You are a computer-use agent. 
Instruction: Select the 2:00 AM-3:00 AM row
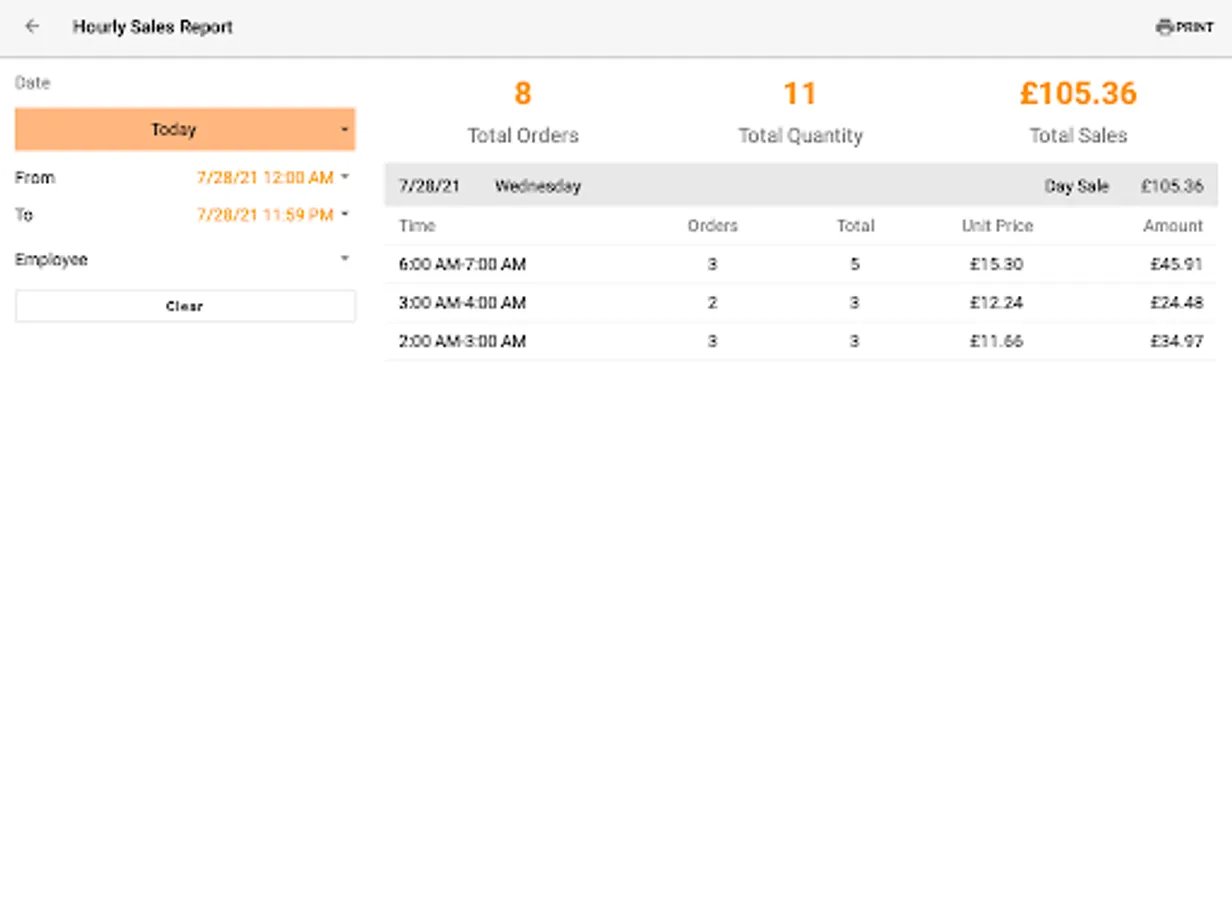pyautogui.click(x=800, y=342)
